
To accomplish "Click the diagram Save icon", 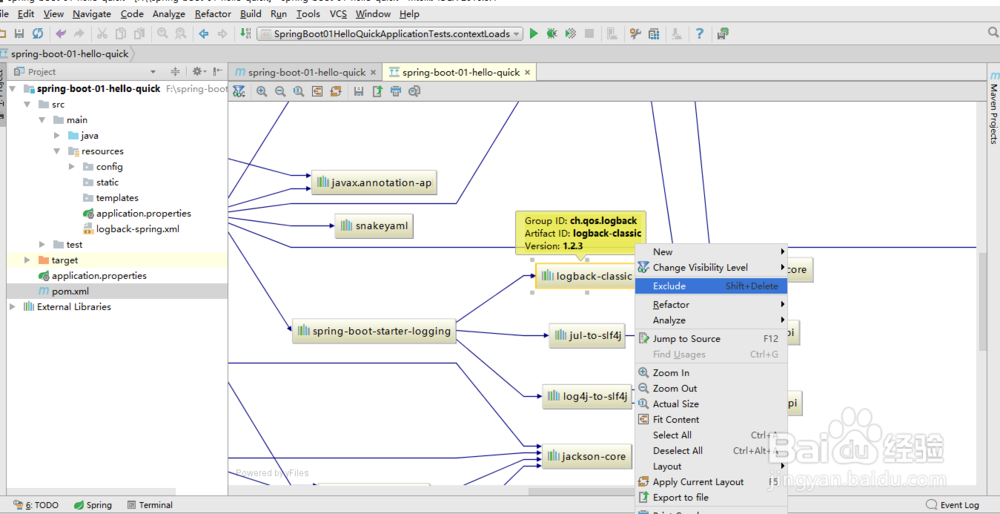I will point(358,91).
